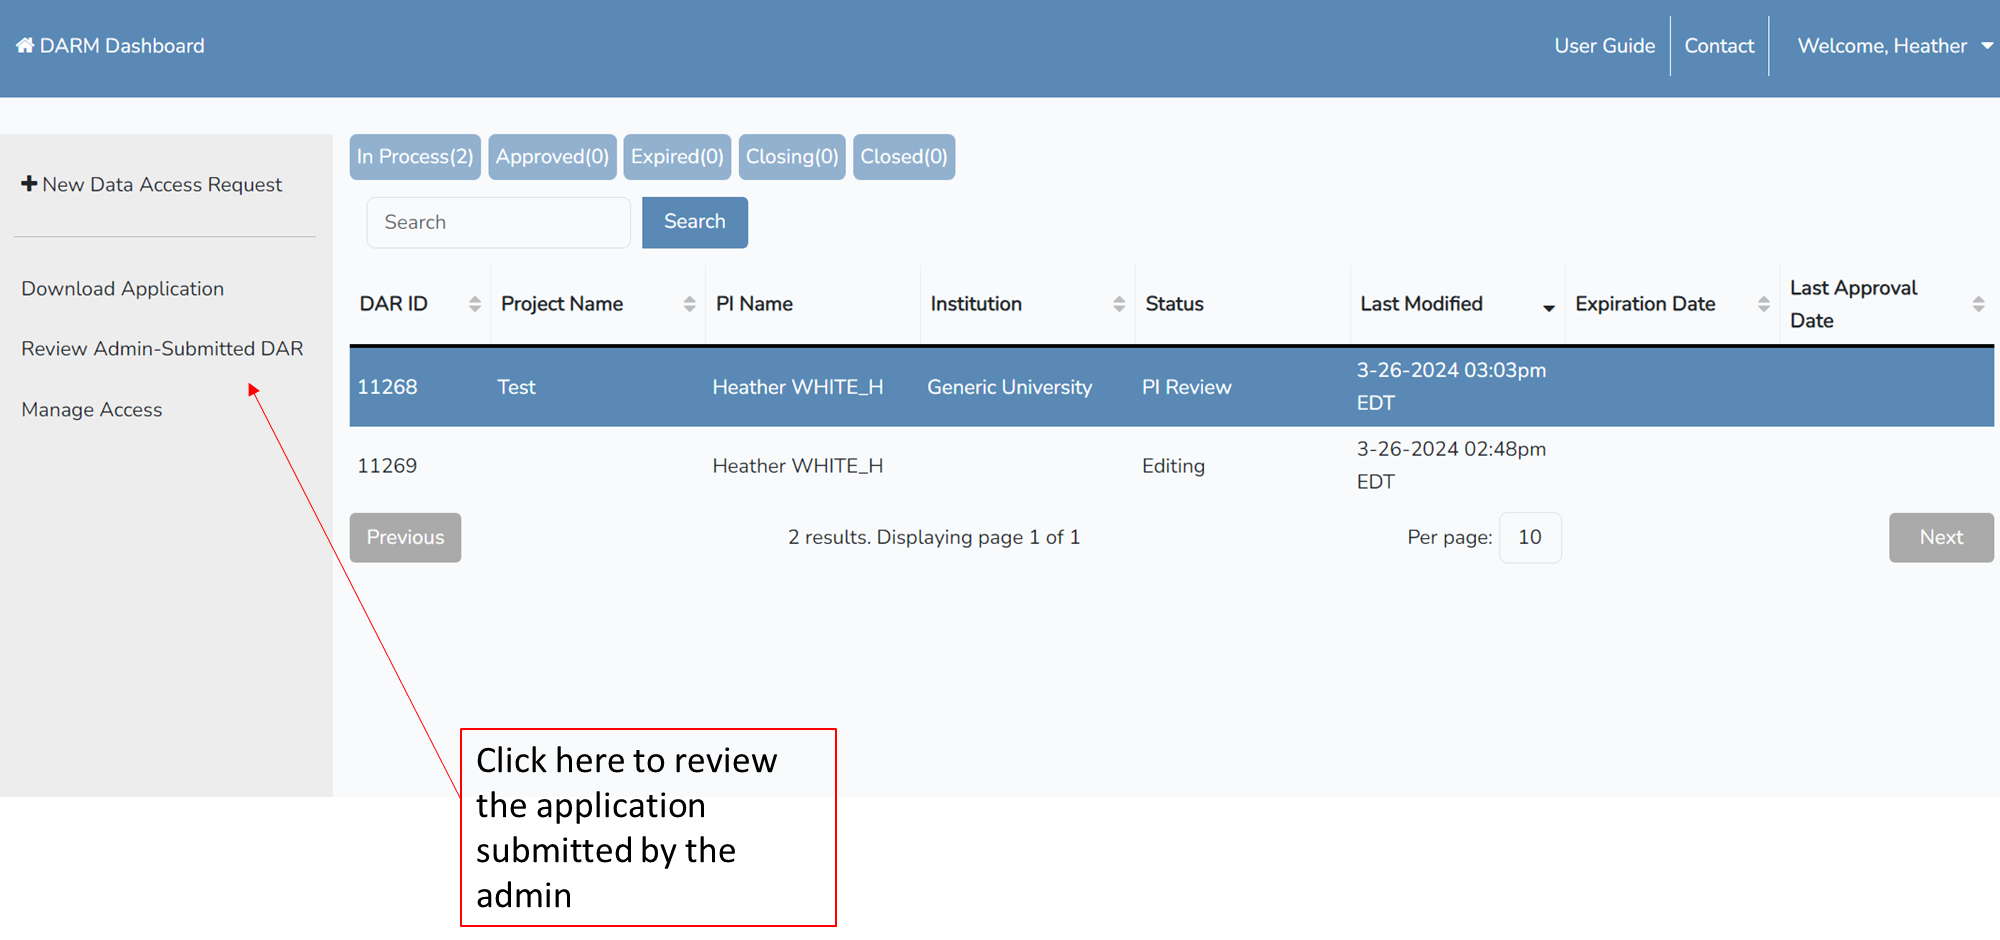2000x940 pixels.
Task: Sort table by DAR ID column arrows
Action: click(x=475, y=304)
